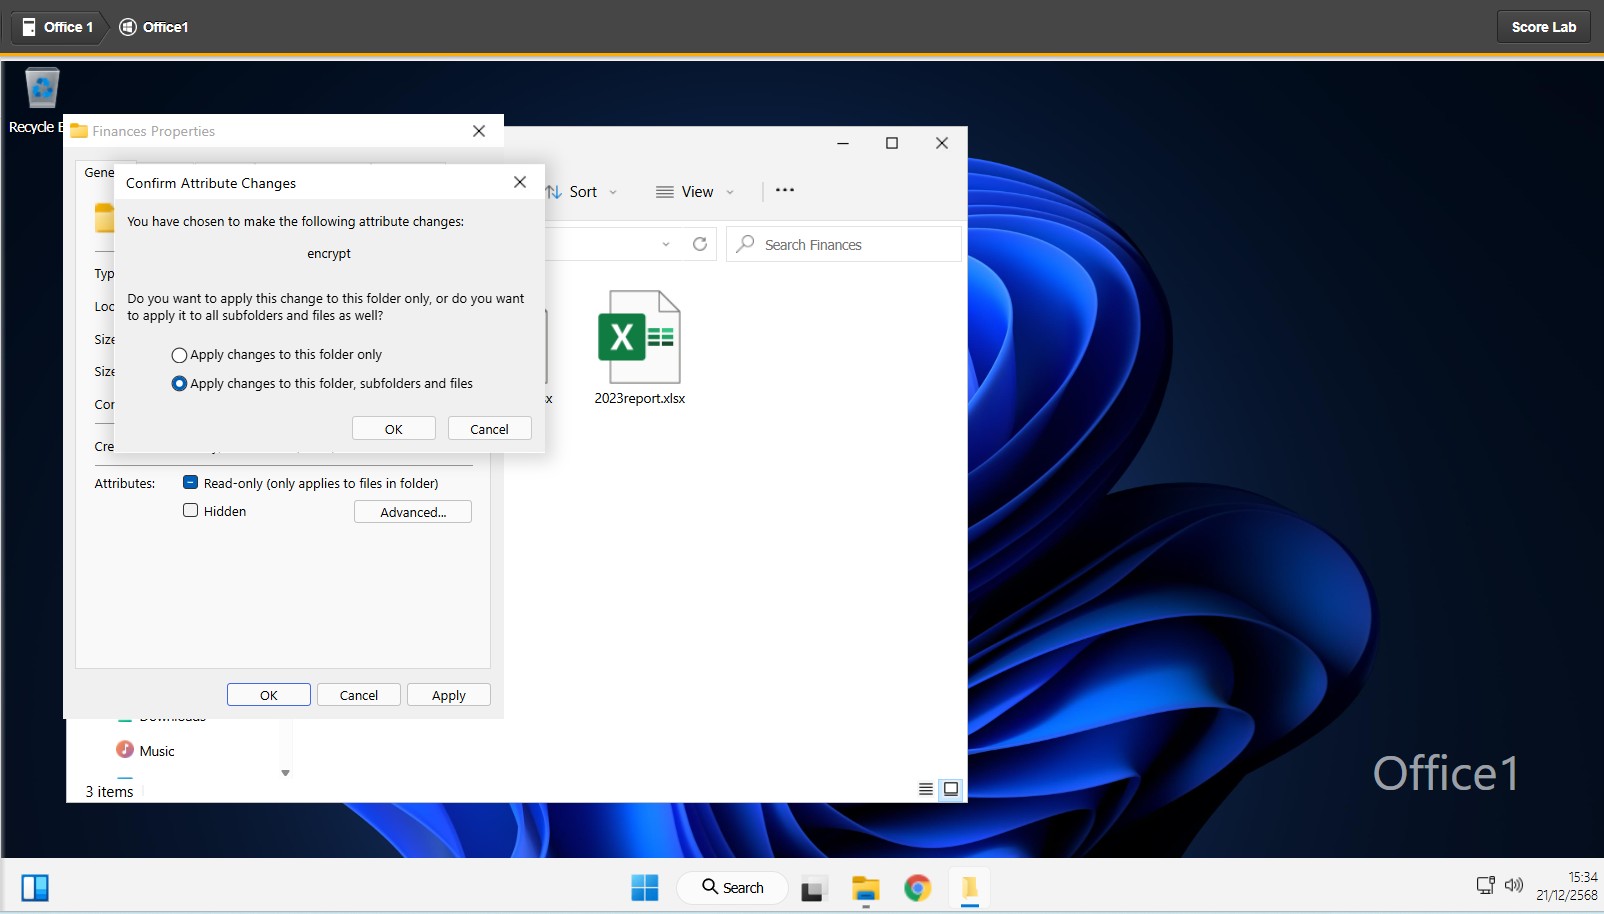Select 'Apply changes to this folder, subfolders and files'
This screenshot has width=1604, height=914.
pyautogui.click(x=180, y=384)
